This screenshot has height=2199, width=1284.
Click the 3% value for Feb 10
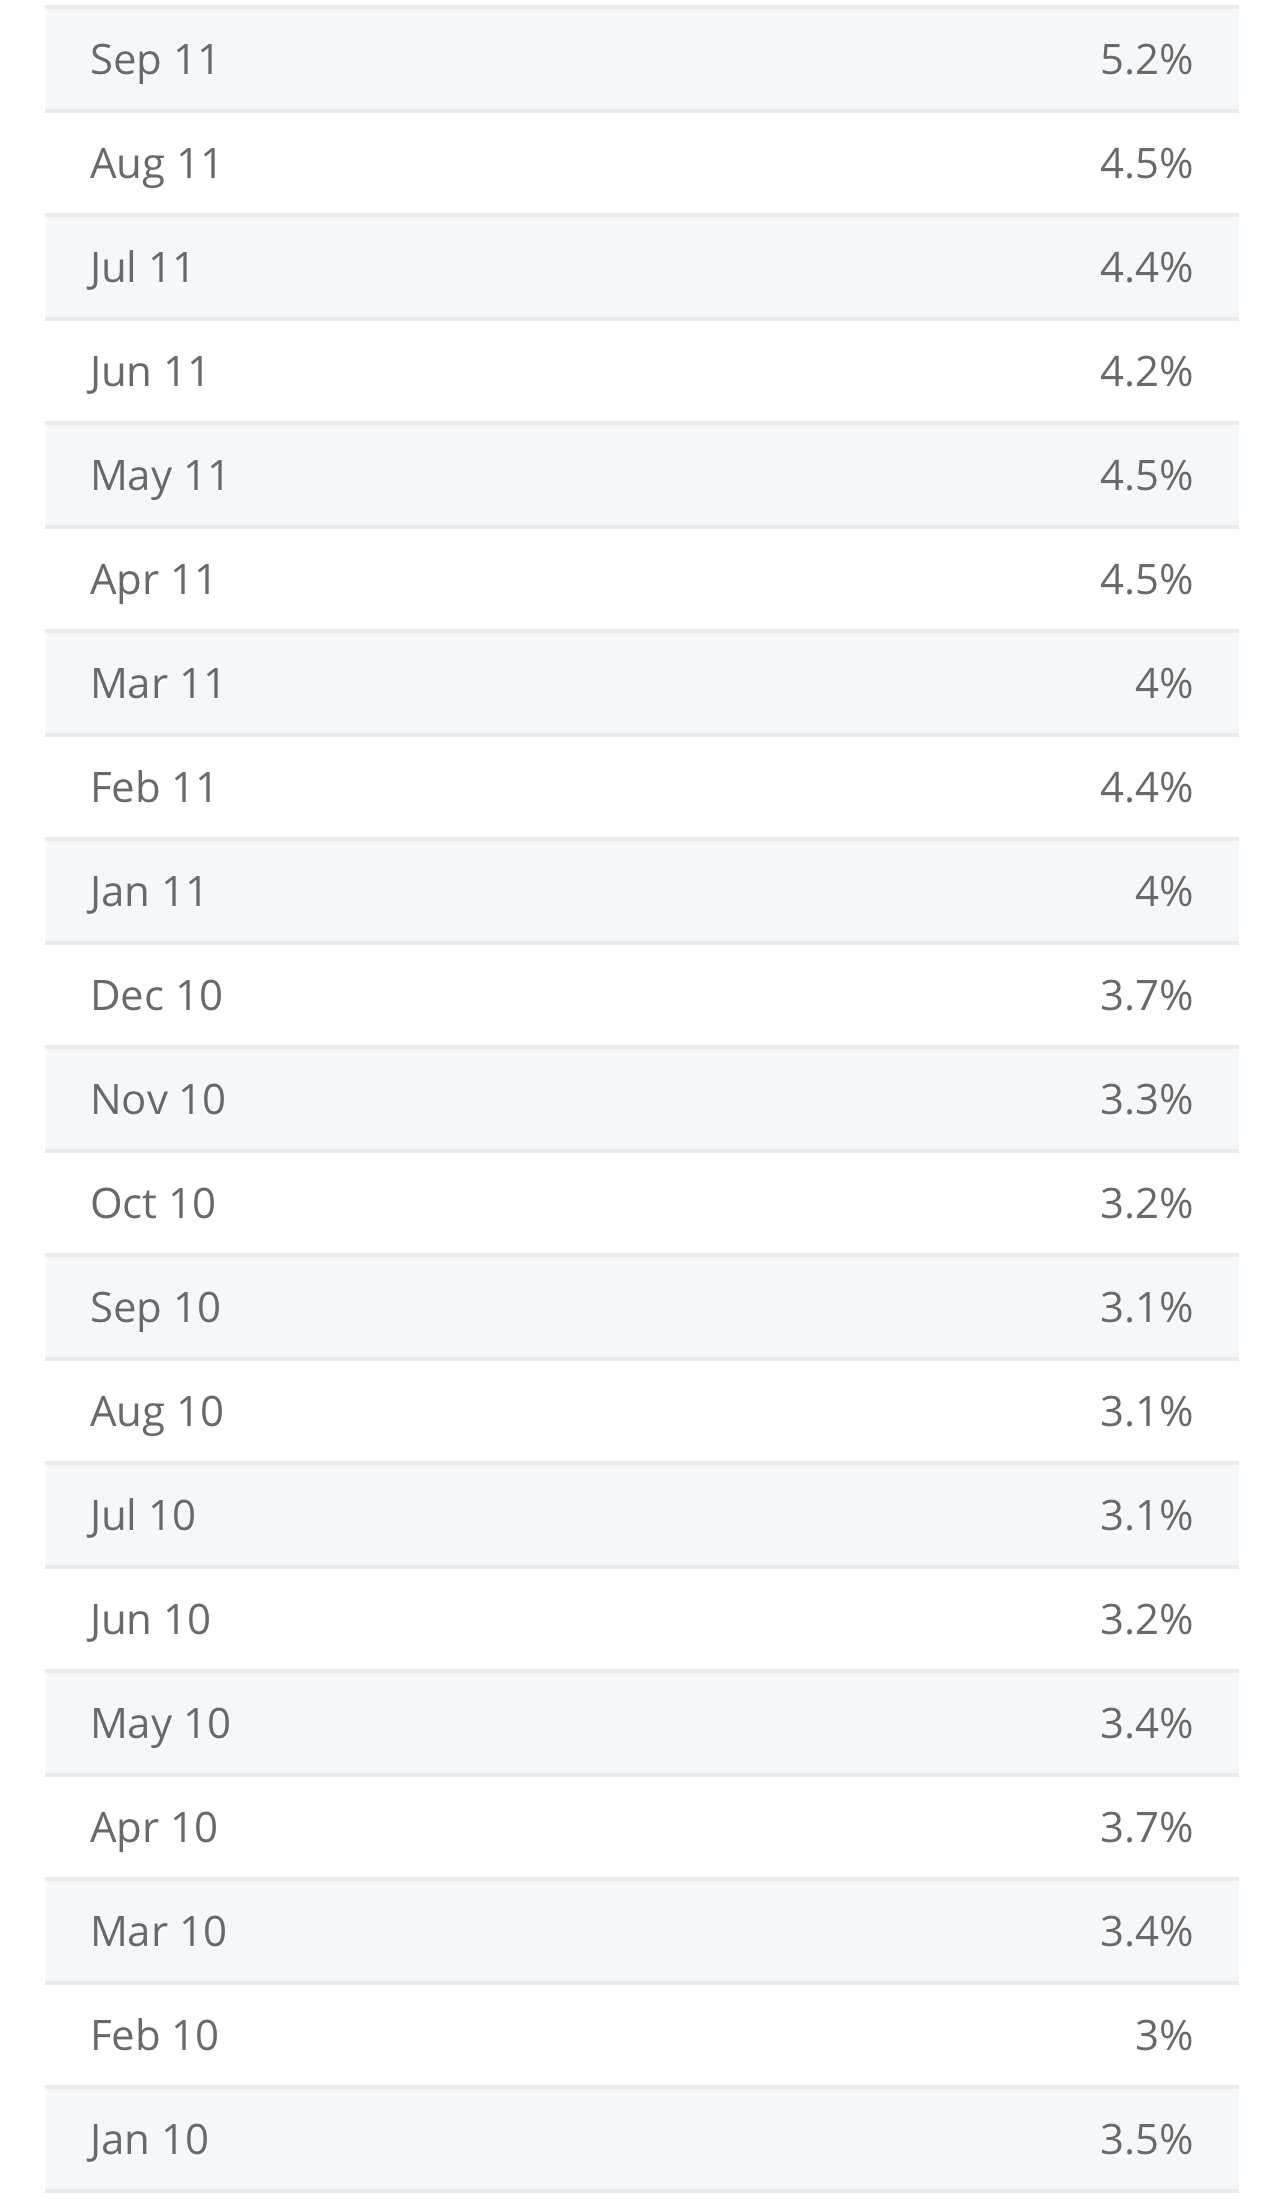1163,2035
